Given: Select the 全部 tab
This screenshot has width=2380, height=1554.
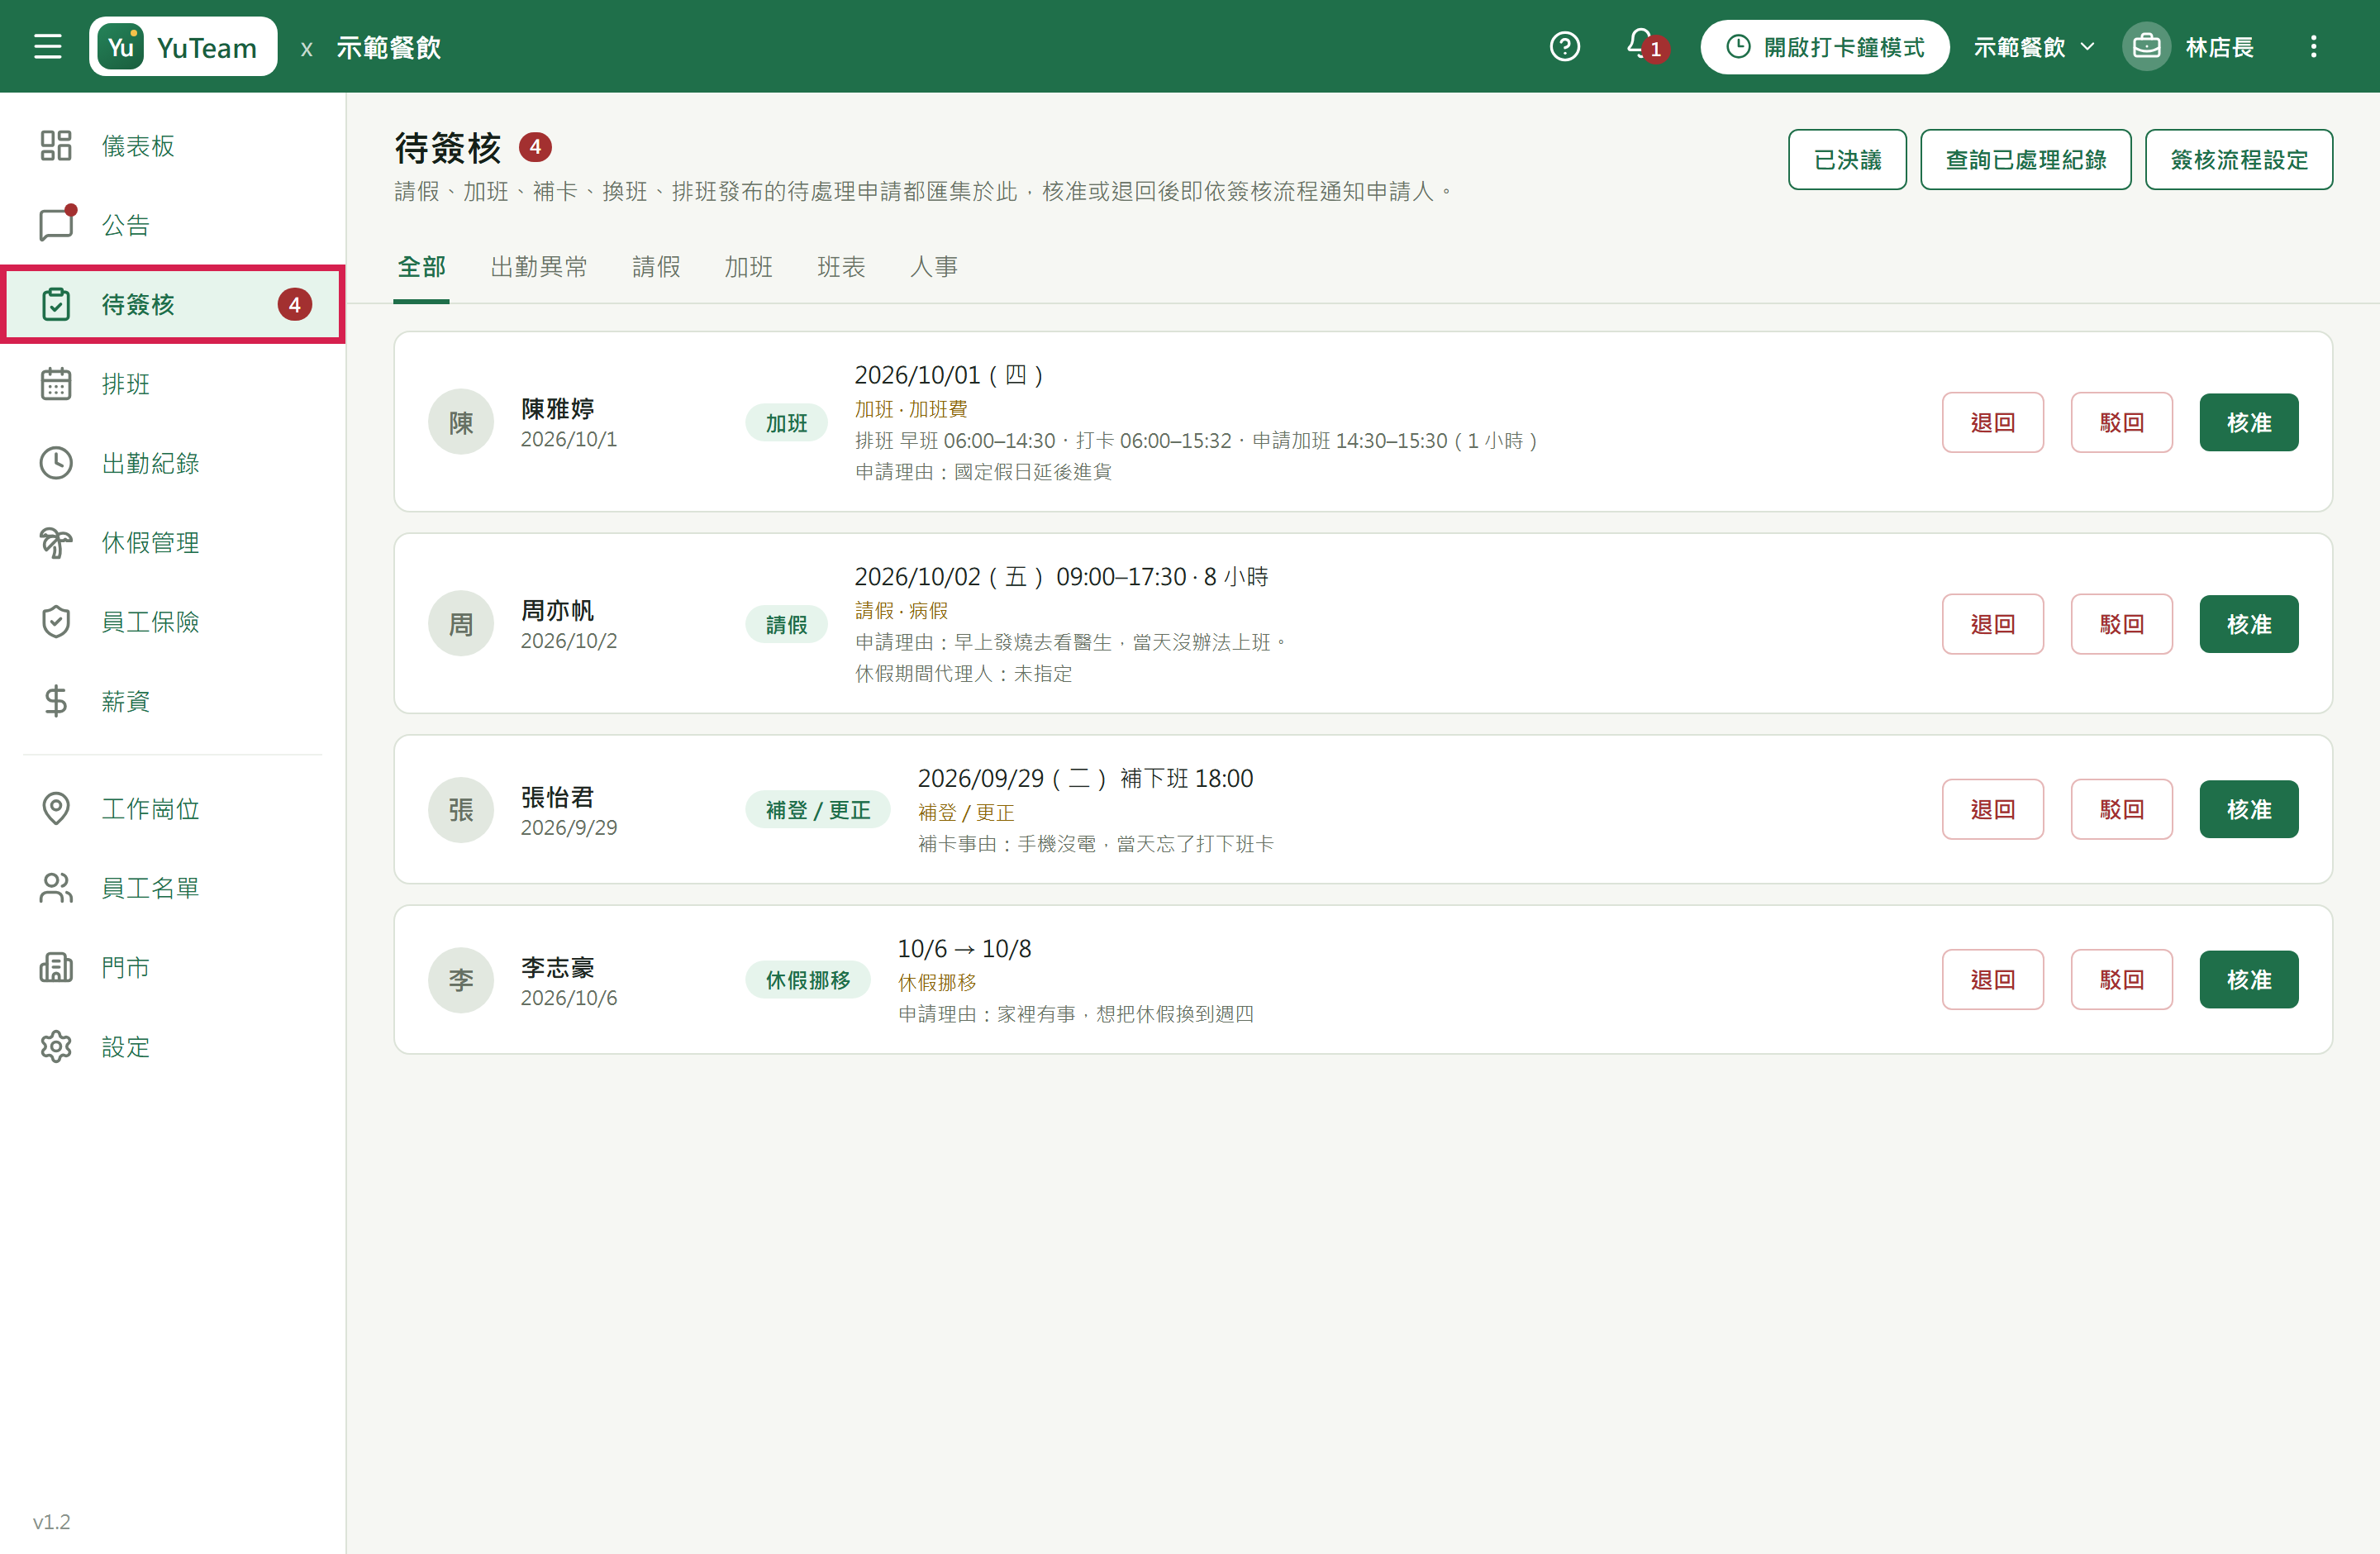Looking at the screenshot, I should click(421, 267).
